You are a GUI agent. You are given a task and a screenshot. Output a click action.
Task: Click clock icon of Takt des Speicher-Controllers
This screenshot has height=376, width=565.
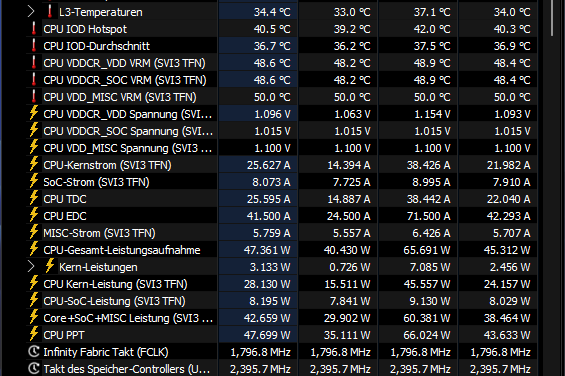[x=34, y=368]
